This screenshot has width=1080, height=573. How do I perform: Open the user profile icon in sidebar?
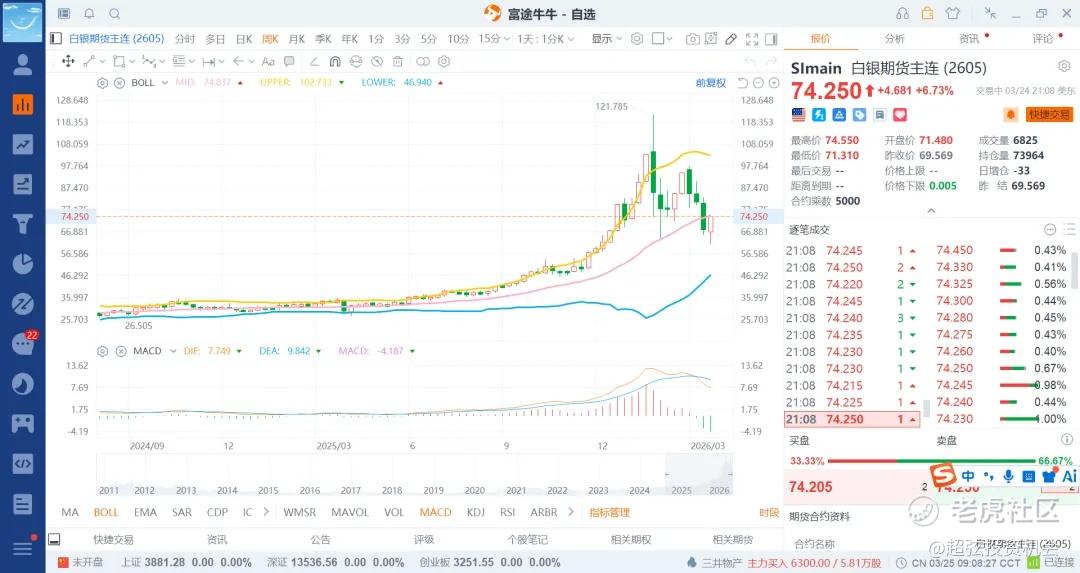tap(23, 65)
